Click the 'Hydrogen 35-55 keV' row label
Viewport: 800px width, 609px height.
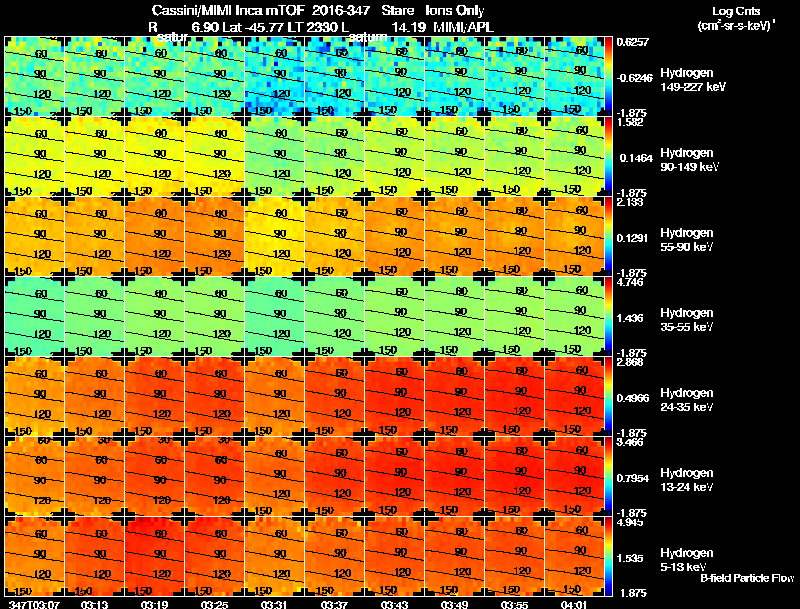[x=687, y=320]
